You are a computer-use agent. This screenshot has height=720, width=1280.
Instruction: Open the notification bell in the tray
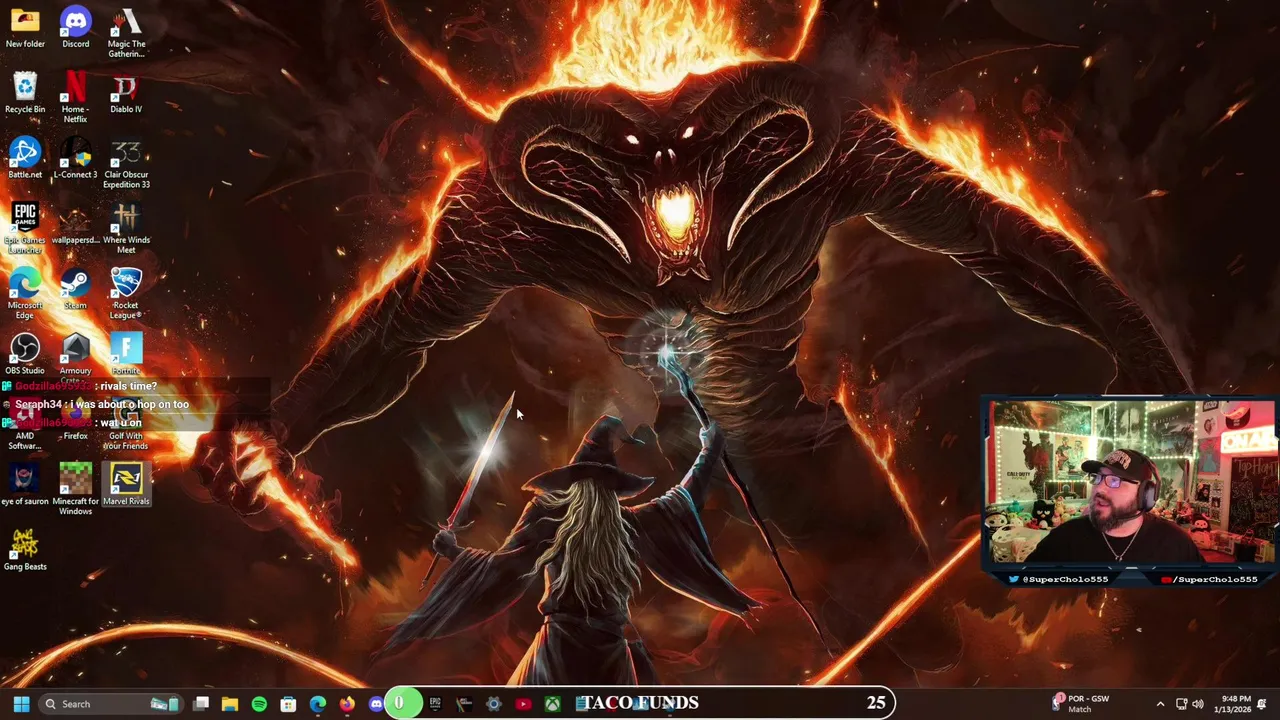1262,704
